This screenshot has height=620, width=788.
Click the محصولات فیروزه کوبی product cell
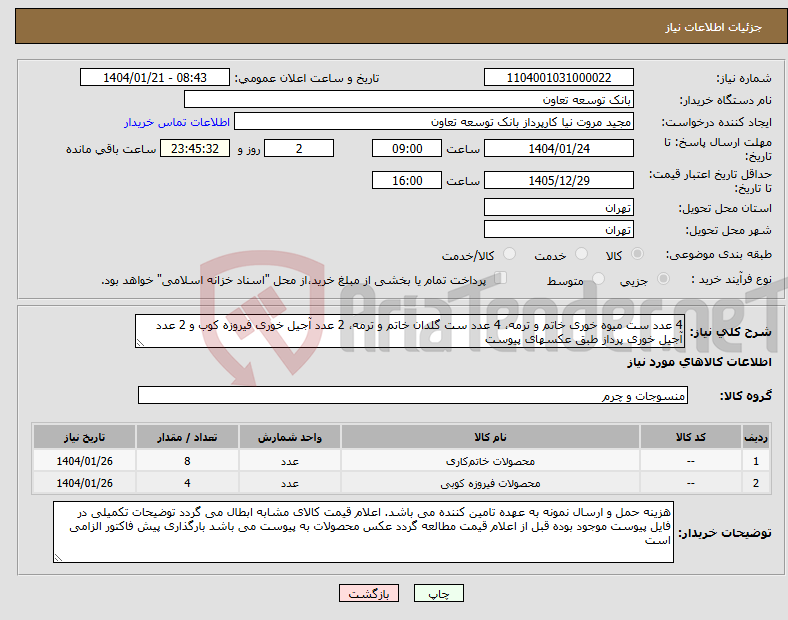coord(490,483)
